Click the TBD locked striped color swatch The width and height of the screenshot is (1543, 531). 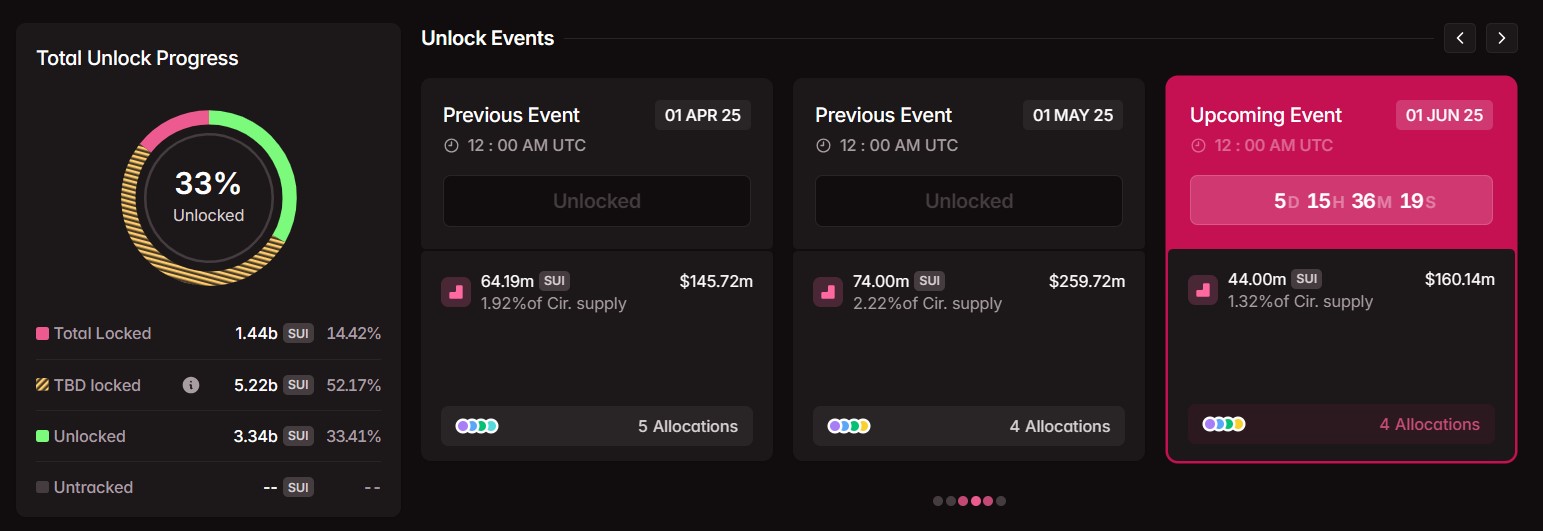coord(43,385)
